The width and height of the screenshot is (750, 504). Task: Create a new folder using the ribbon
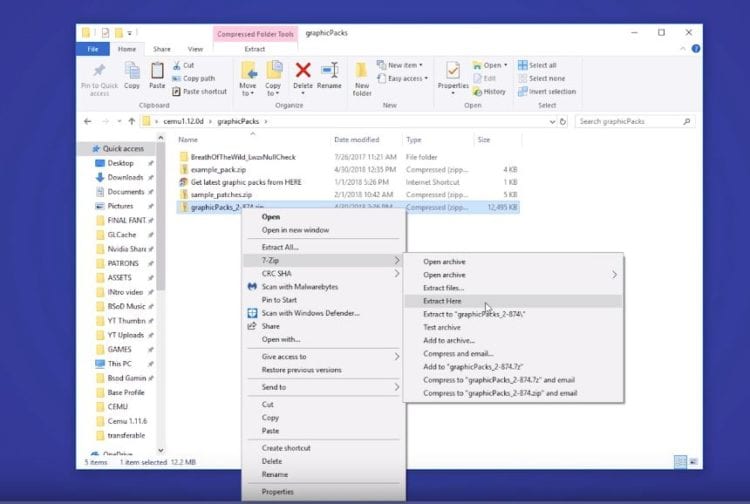(x=362, y=76)
